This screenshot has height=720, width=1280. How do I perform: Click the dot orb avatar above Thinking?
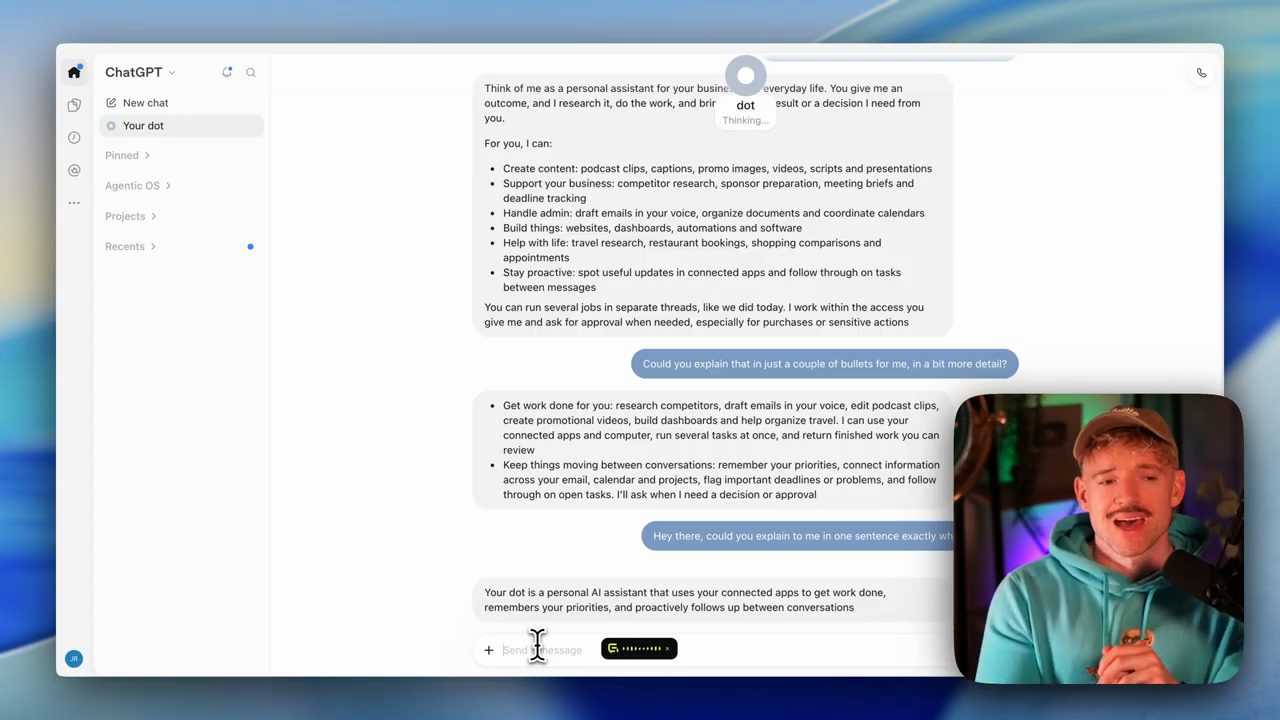745,76
